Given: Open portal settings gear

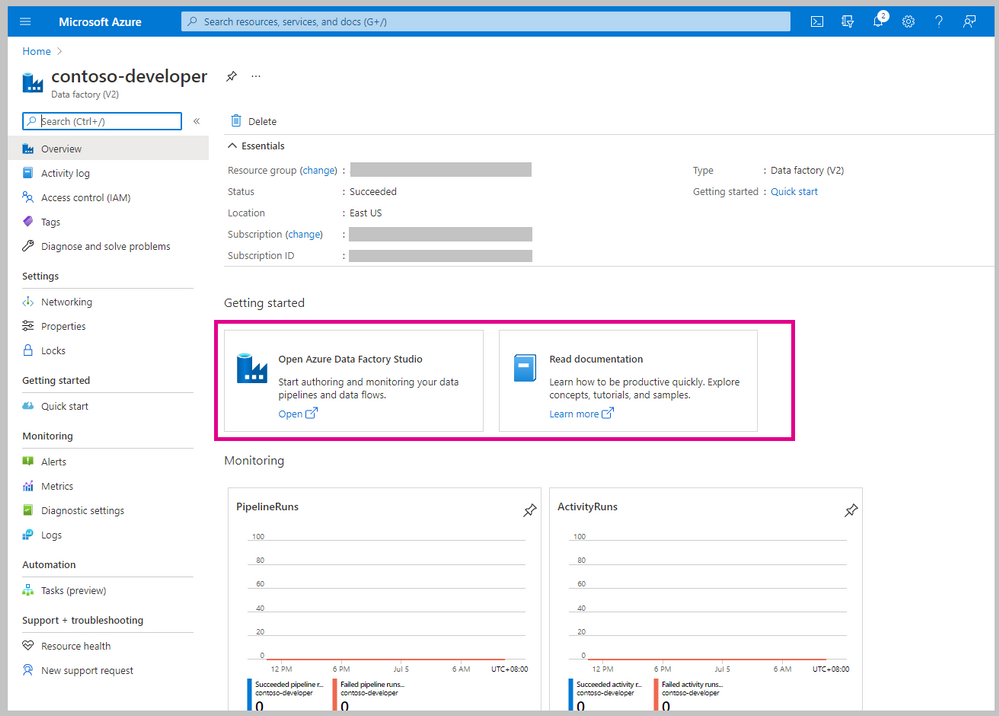Looking at the screenshot, I should click(909, 22).
